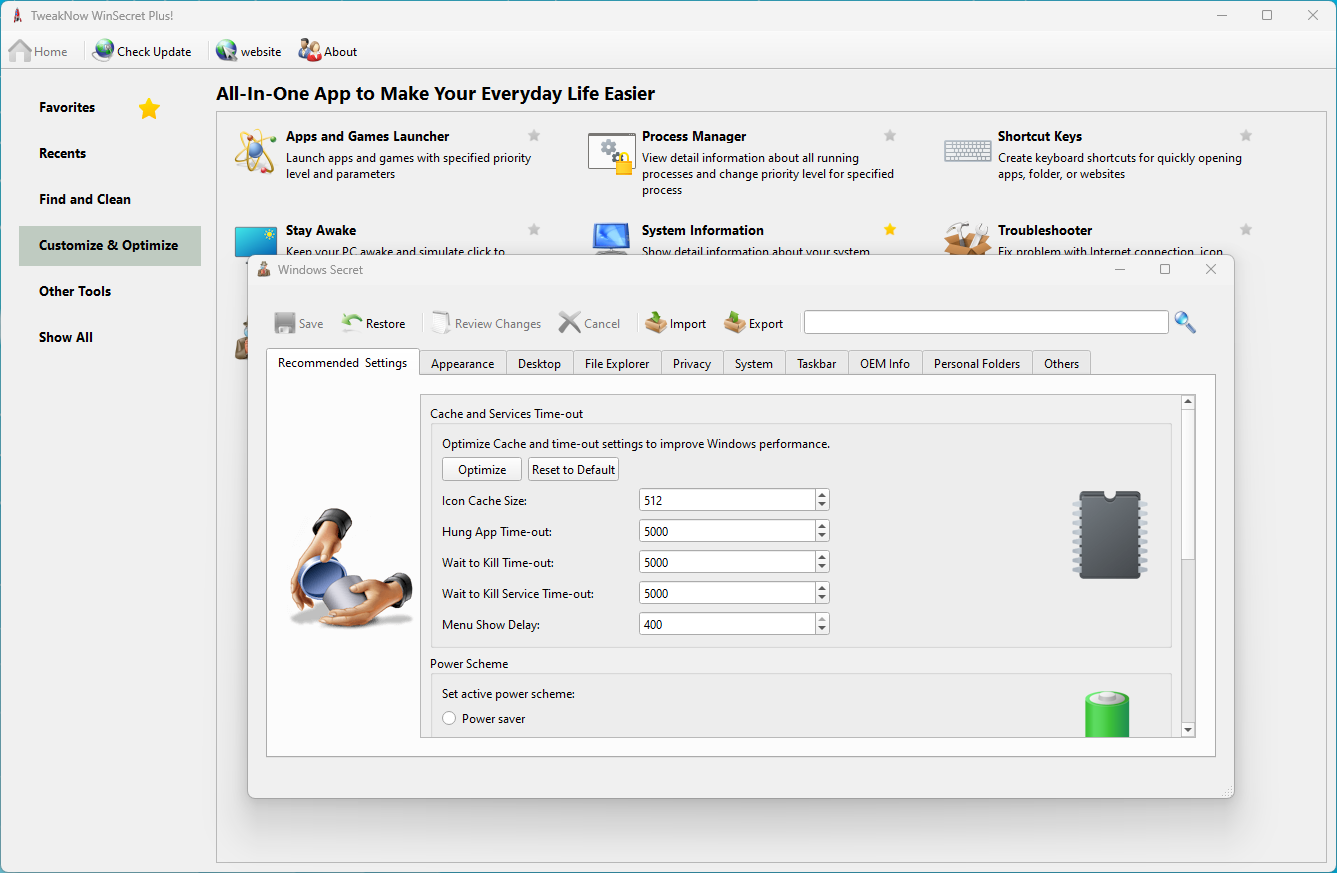Click settings panel scrollbar up arrow
This screenshot has height=873, width=1337.
pos(1188,402)
